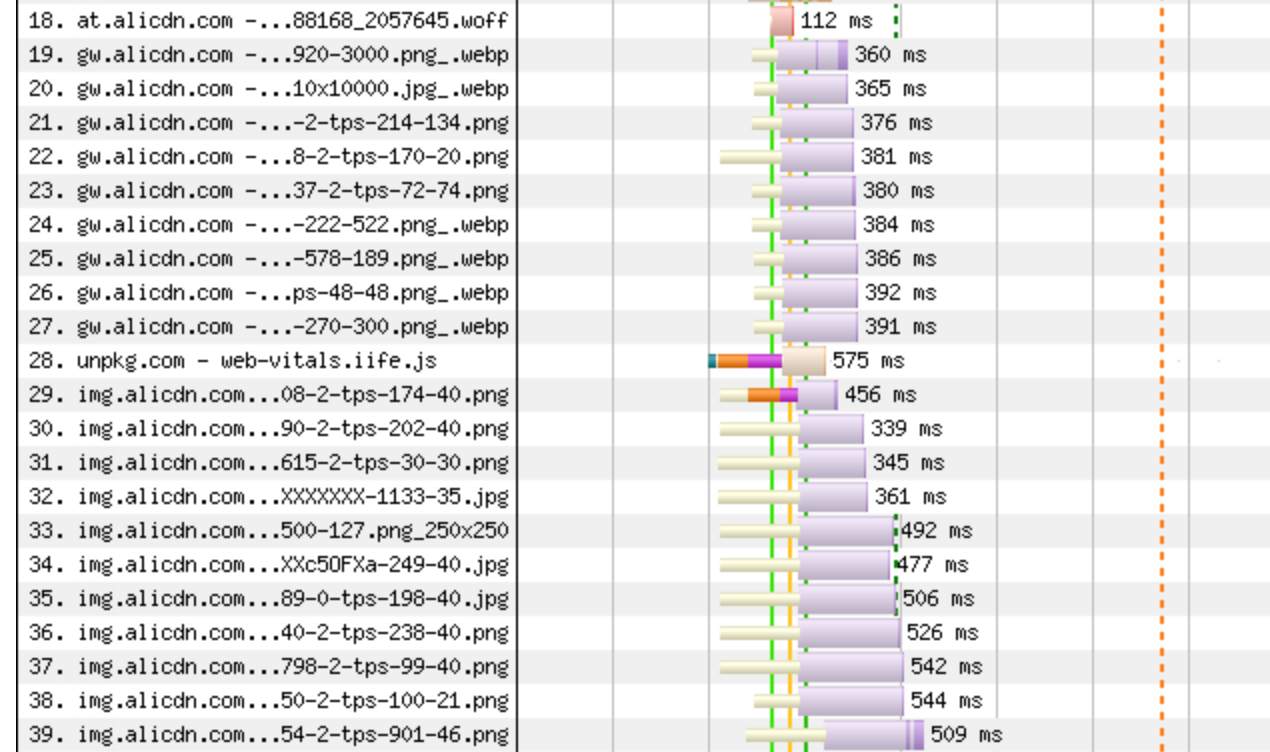Select request 24 222-522.png_.webp
Screen dimensions: 1270x752
[x=268, y=224]
